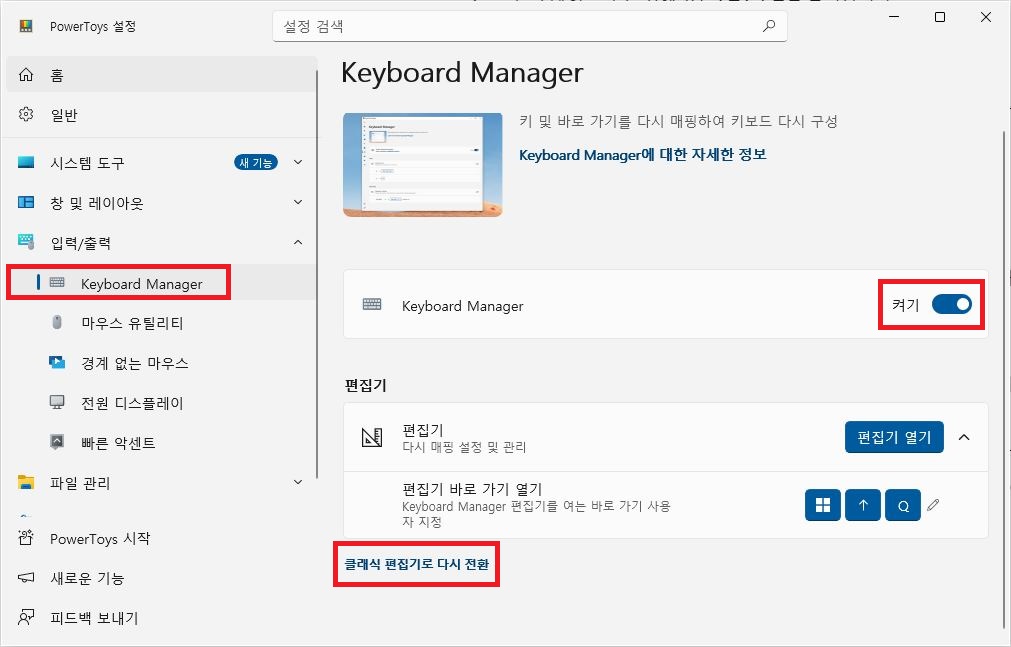This screenshot has height=647, width=1011.
Task: Click 클래식 편집기로 다시 전환 link
Action: (417, 564)
